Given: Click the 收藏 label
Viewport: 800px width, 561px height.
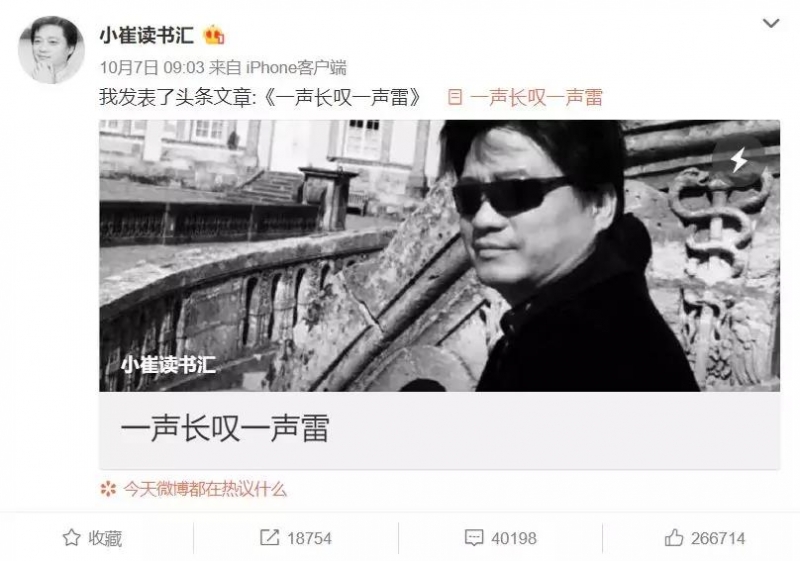Looking at the screenshot, I should [x=105, y=538].
